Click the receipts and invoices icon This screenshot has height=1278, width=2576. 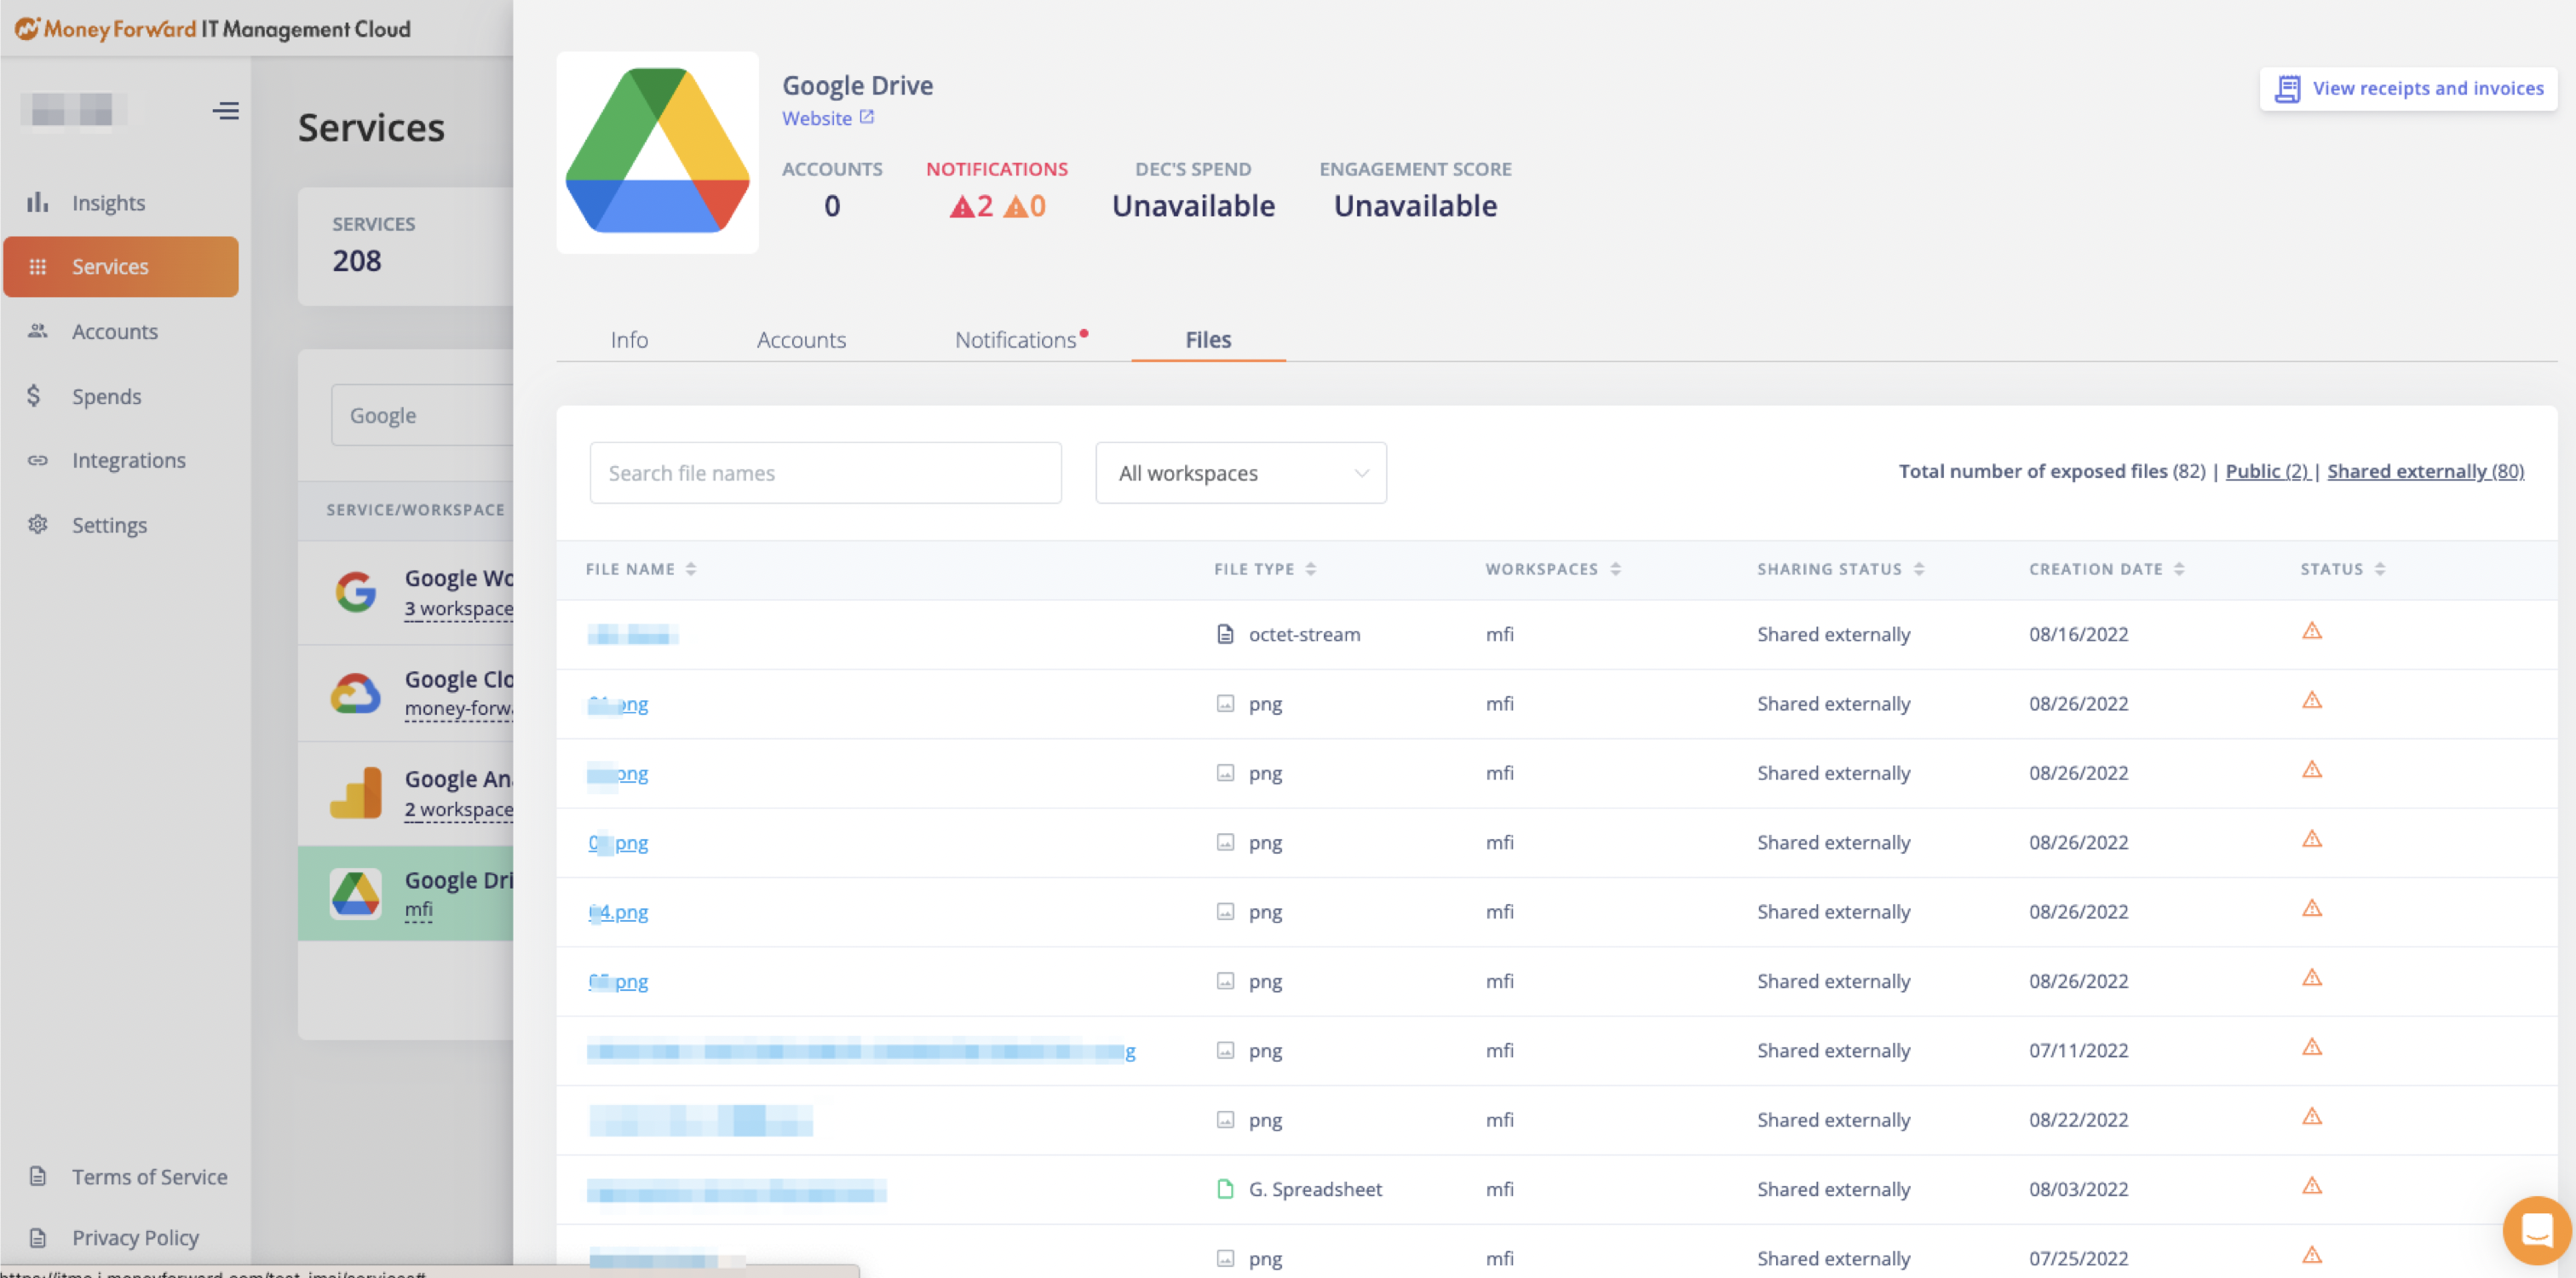click(x=2287, y=89)
